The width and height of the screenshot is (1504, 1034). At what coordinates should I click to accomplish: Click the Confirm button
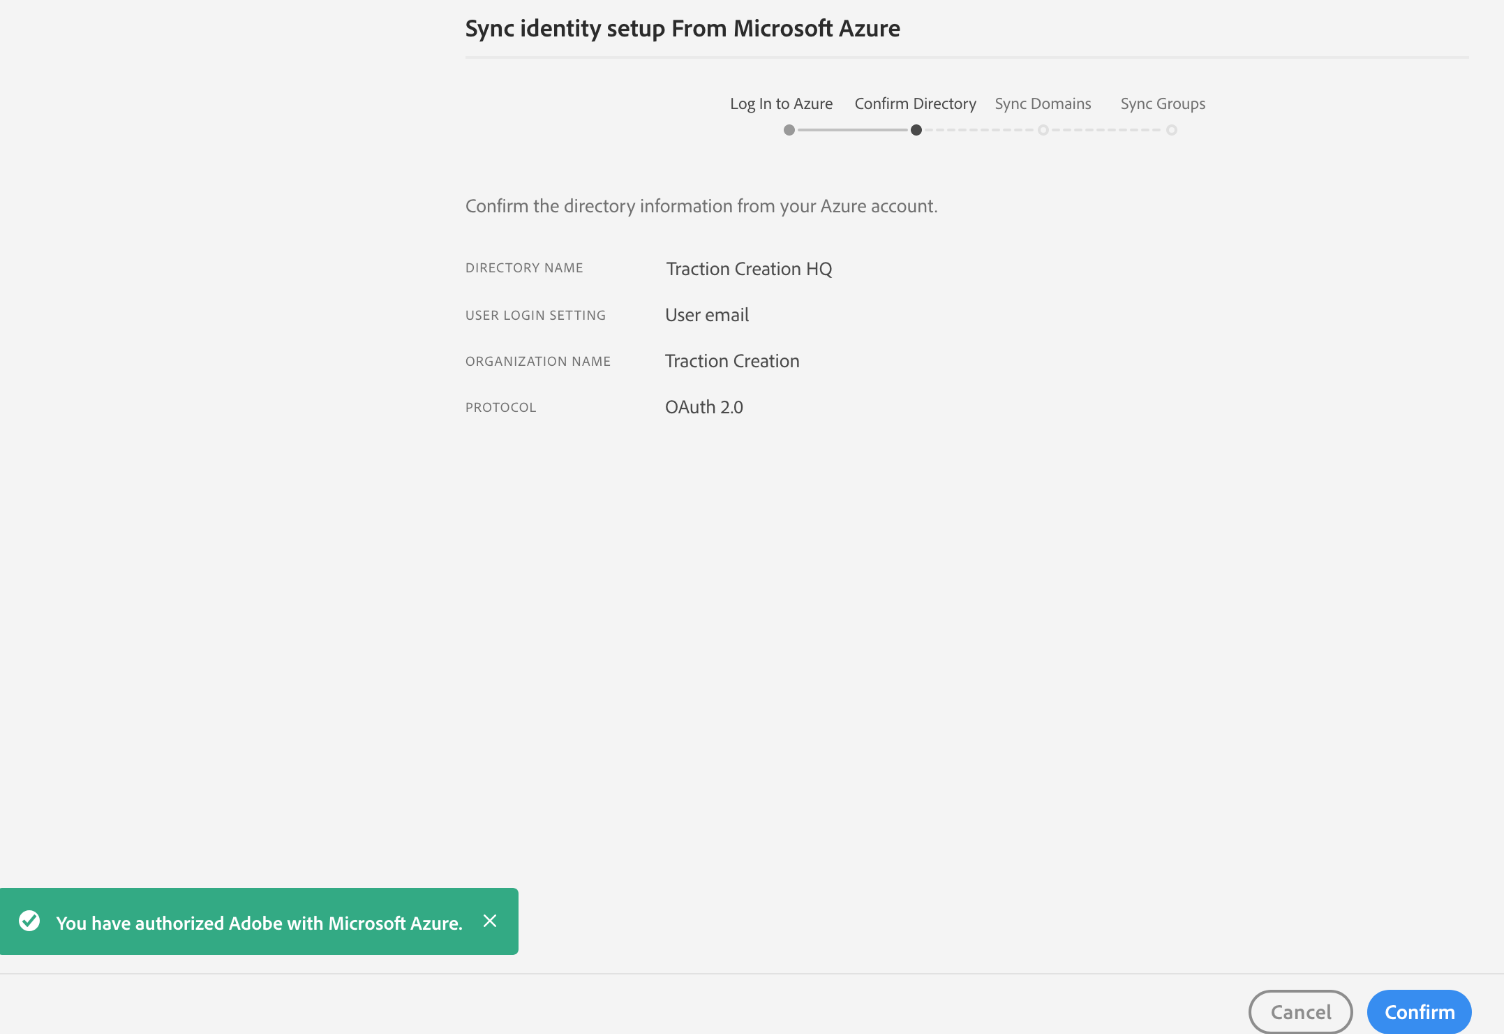pos(1419,1011)
